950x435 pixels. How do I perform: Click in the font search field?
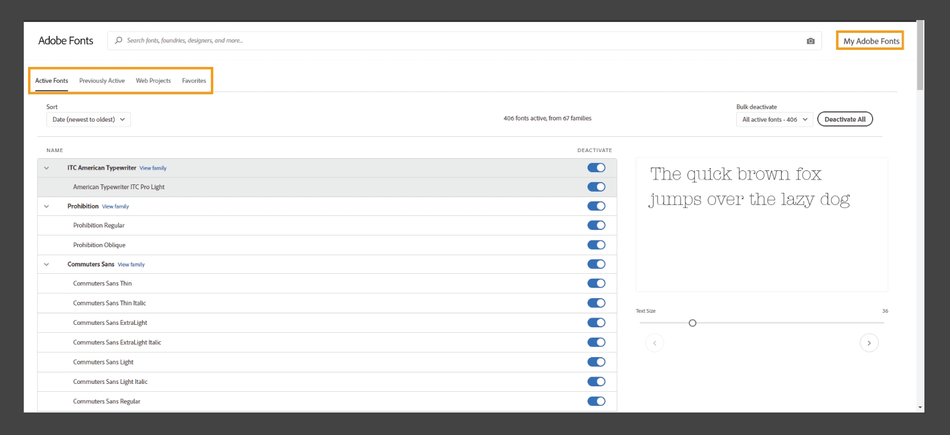tap(465, 41)
